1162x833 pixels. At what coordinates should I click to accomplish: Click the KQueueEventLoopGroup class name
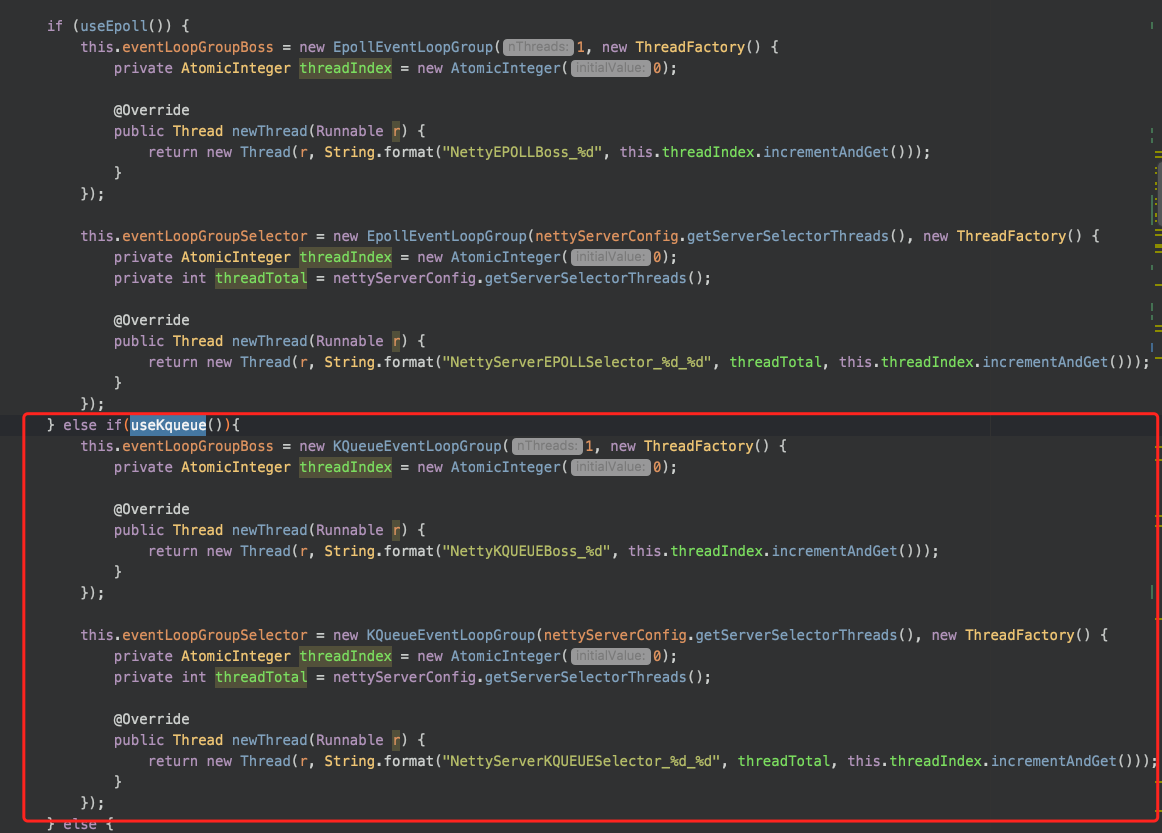[415, 445]
